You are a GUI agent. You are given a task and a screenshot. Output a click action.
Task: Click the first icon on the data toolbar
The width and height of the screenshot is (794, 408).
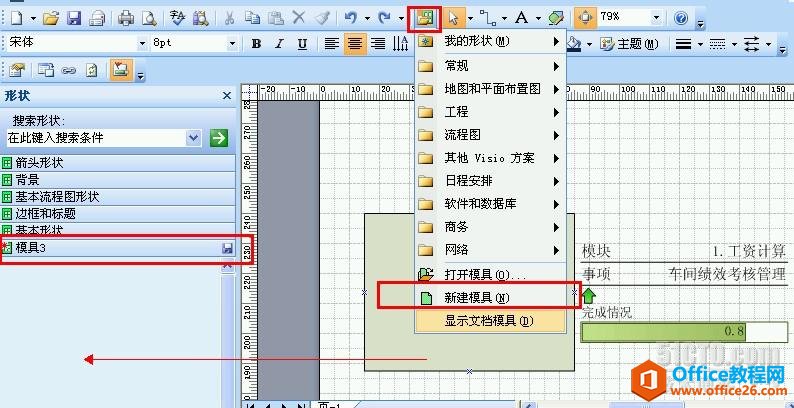pyautogui.click(x=17, y=70)
